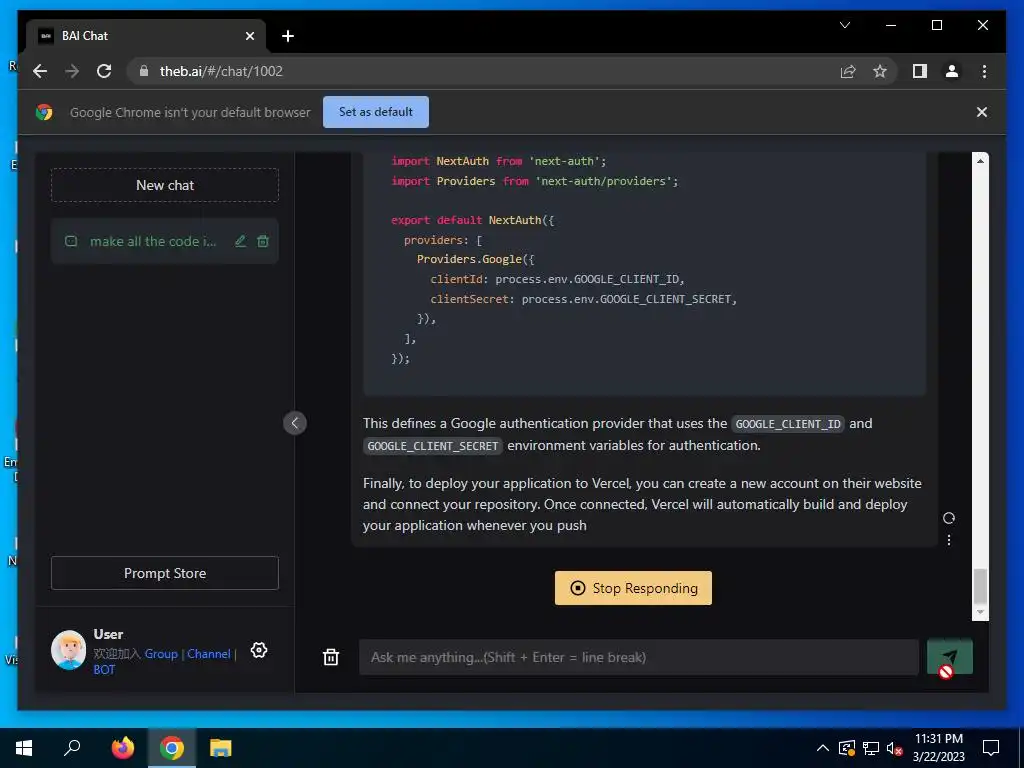This screenshot has width=1024, height=768.
Task: Click Set as default button
Action: [376, 112]
